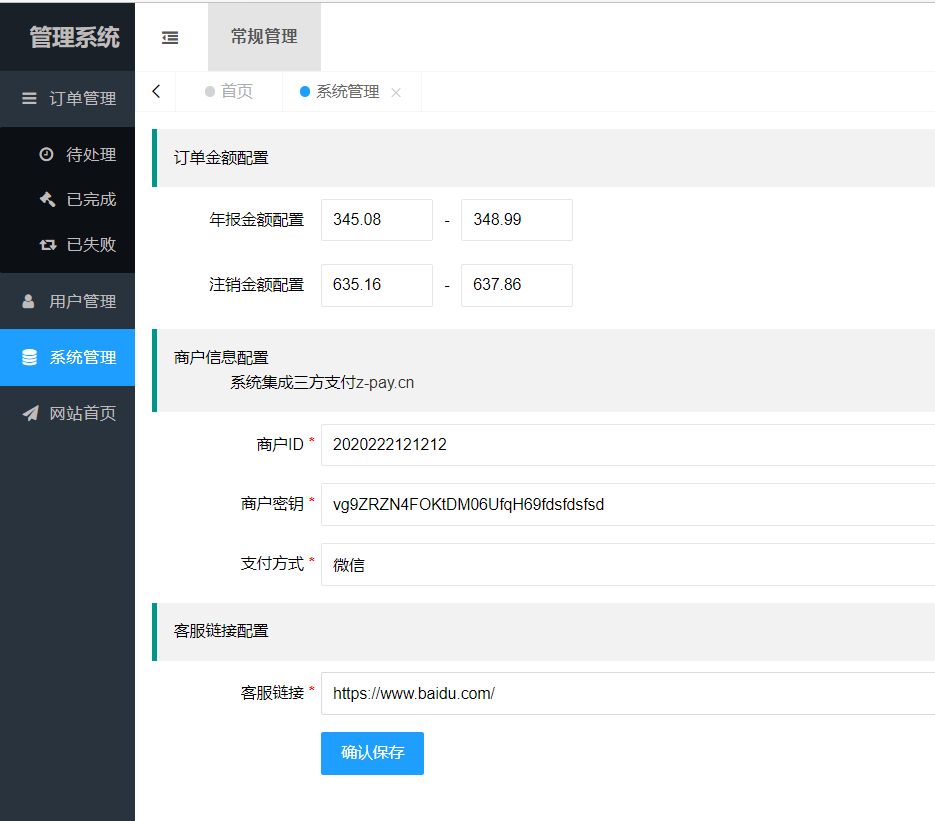Click the sidebar collapse hamburger icon
The width and height of the screenshot is (935, 821).
(170, 37)
